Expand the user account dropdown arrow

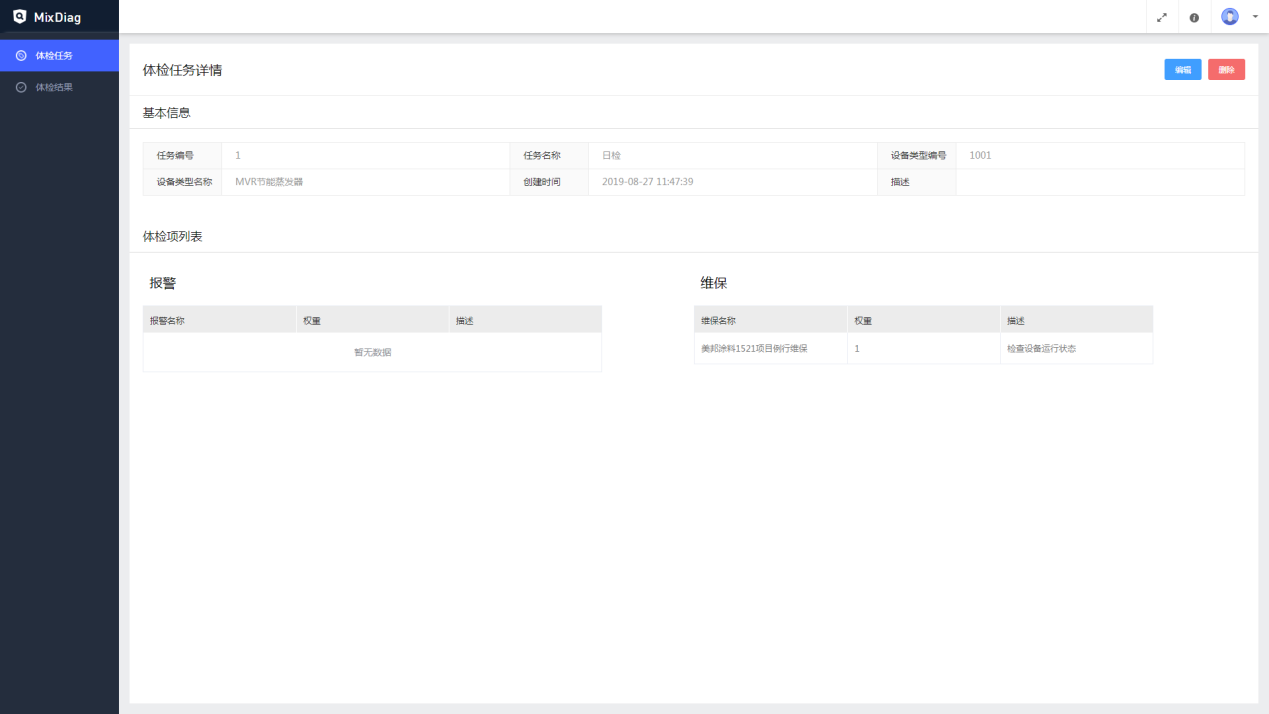point(1255,16)
